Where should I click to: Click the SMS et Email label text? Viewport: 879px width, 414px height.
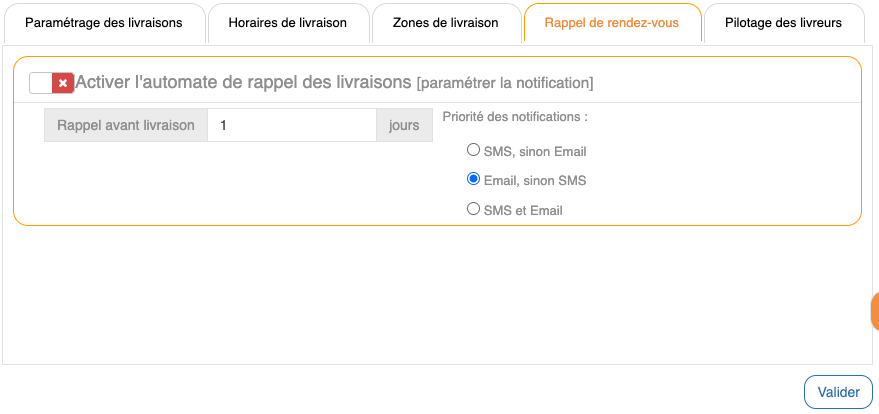[523, 211]
